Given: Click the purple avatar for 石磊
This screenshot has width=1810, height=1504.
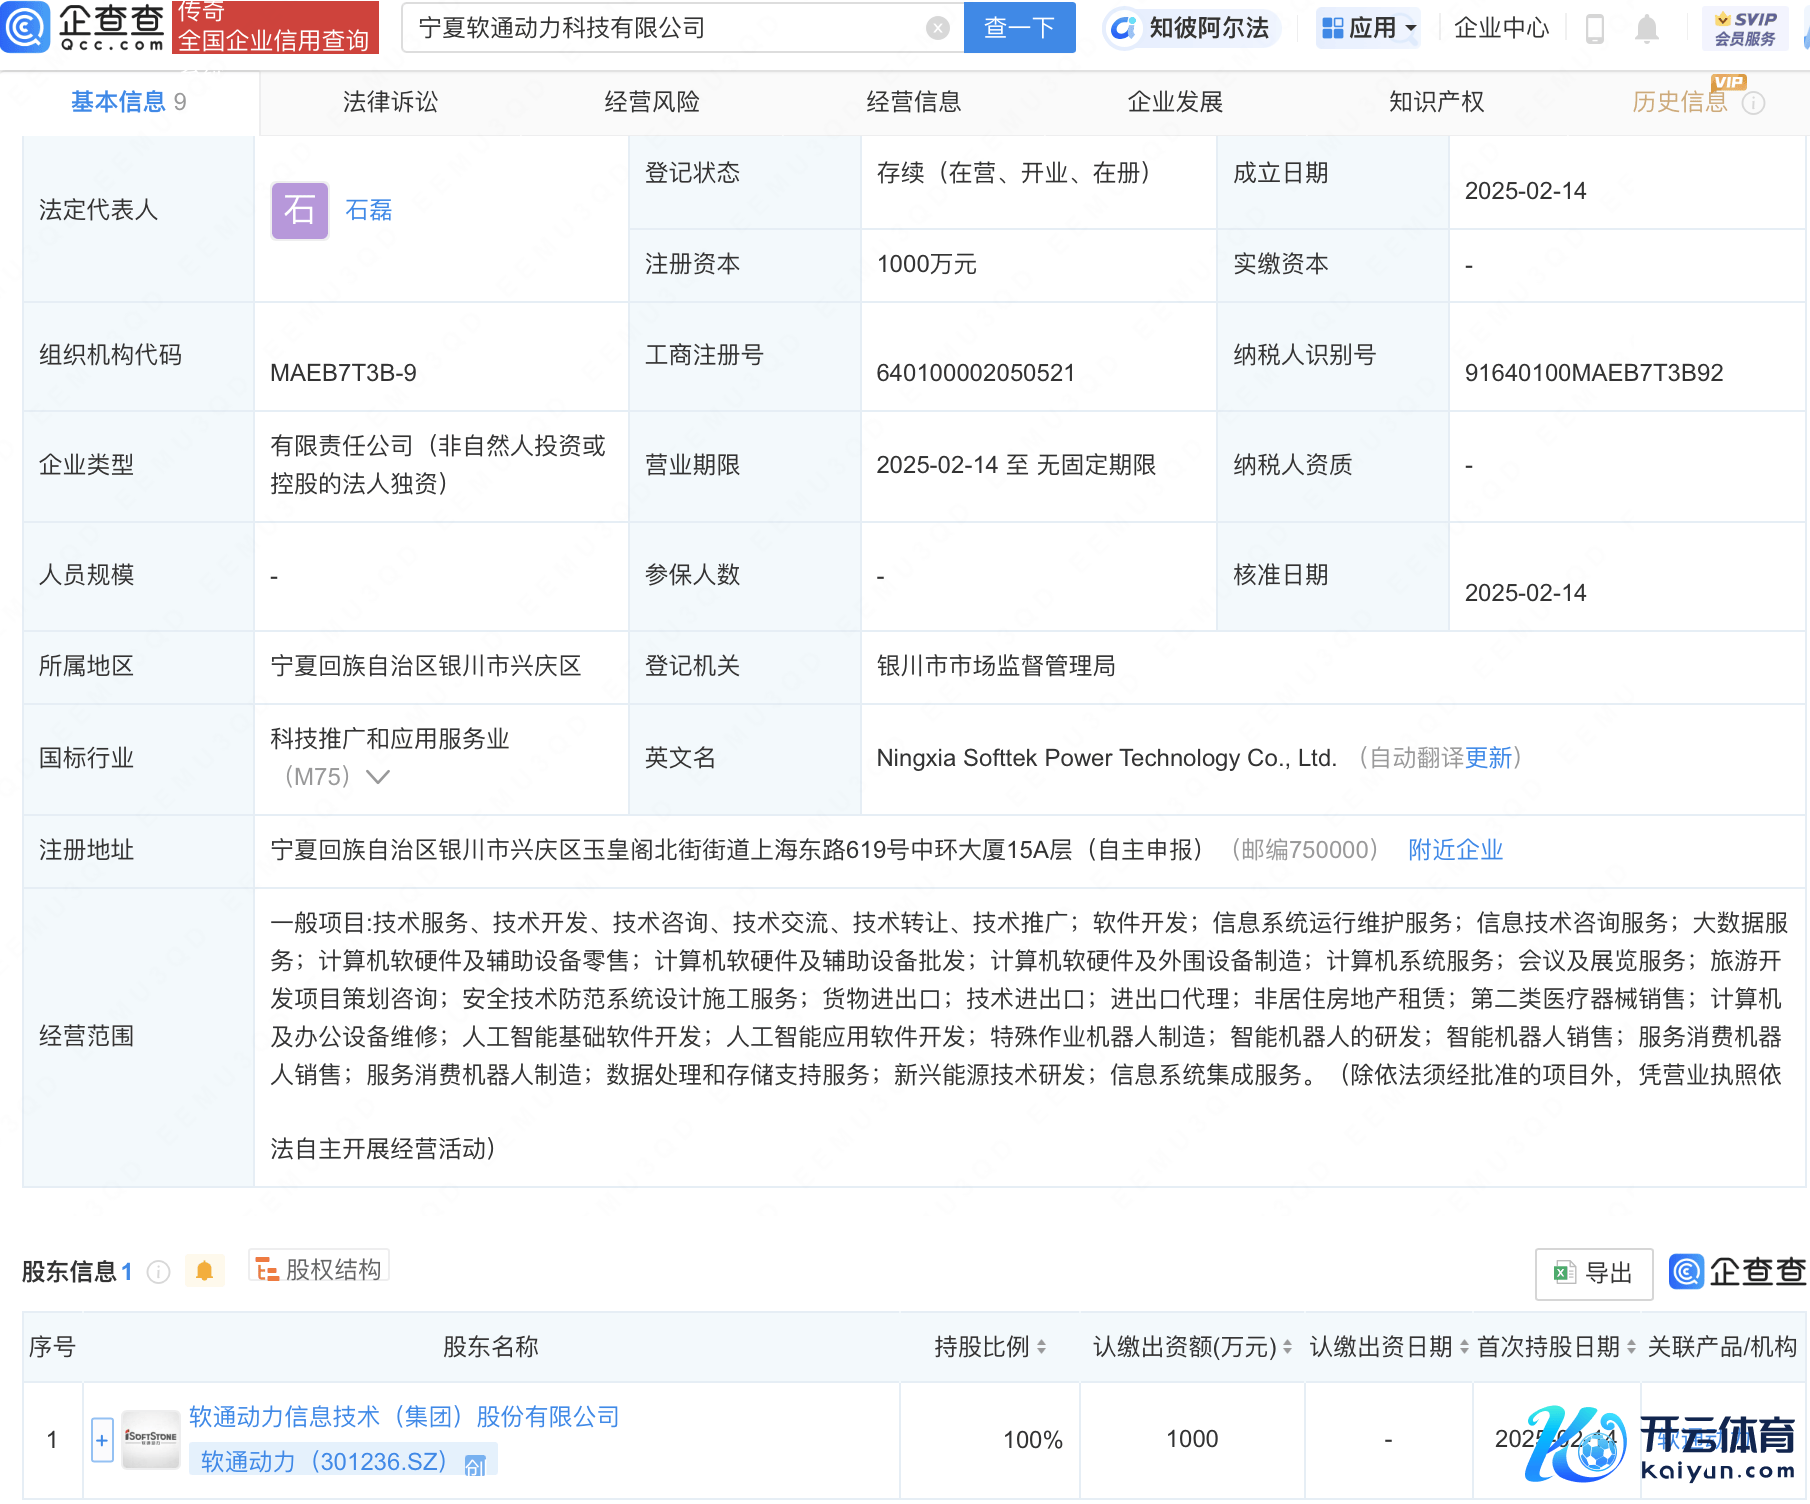Looking at the screenshot, I should point(299,210).
